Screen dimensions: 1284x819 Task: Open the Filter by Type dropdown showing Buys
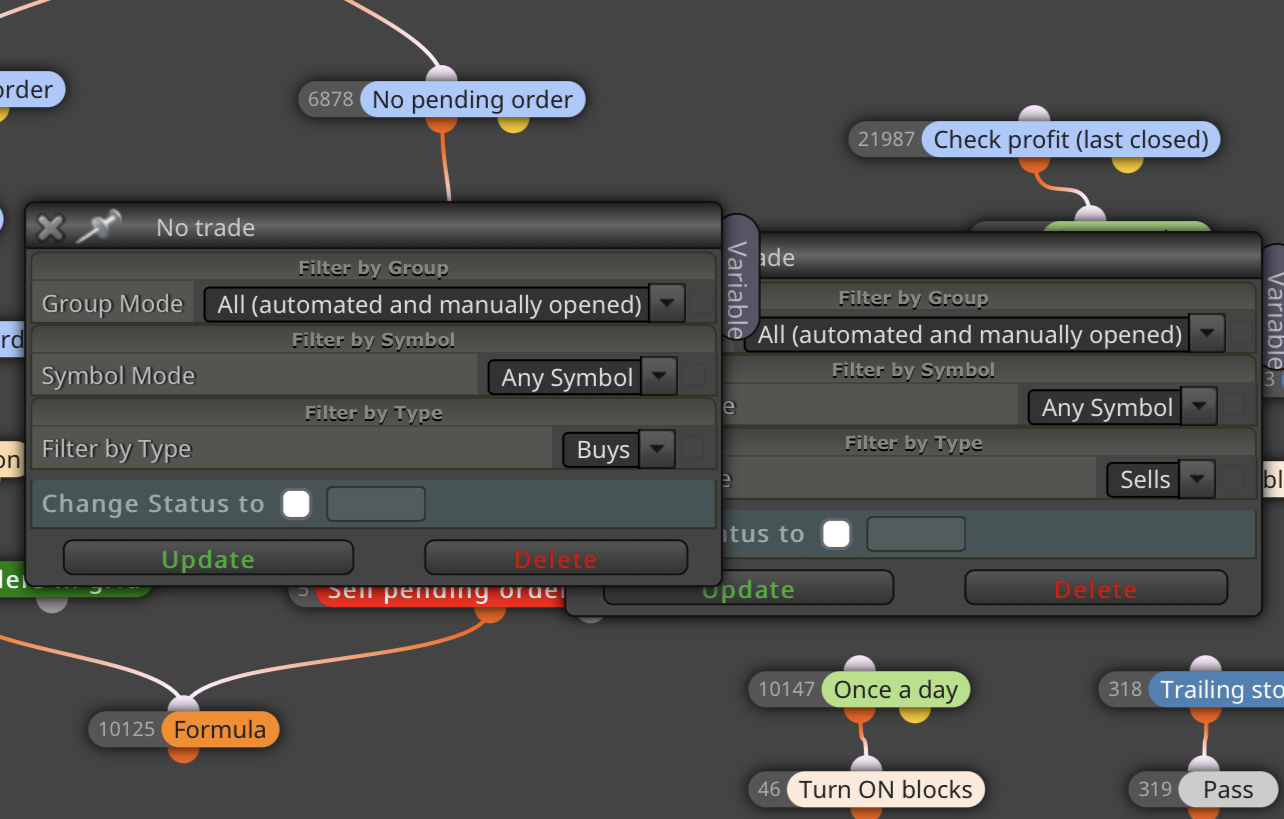(619, 449)
